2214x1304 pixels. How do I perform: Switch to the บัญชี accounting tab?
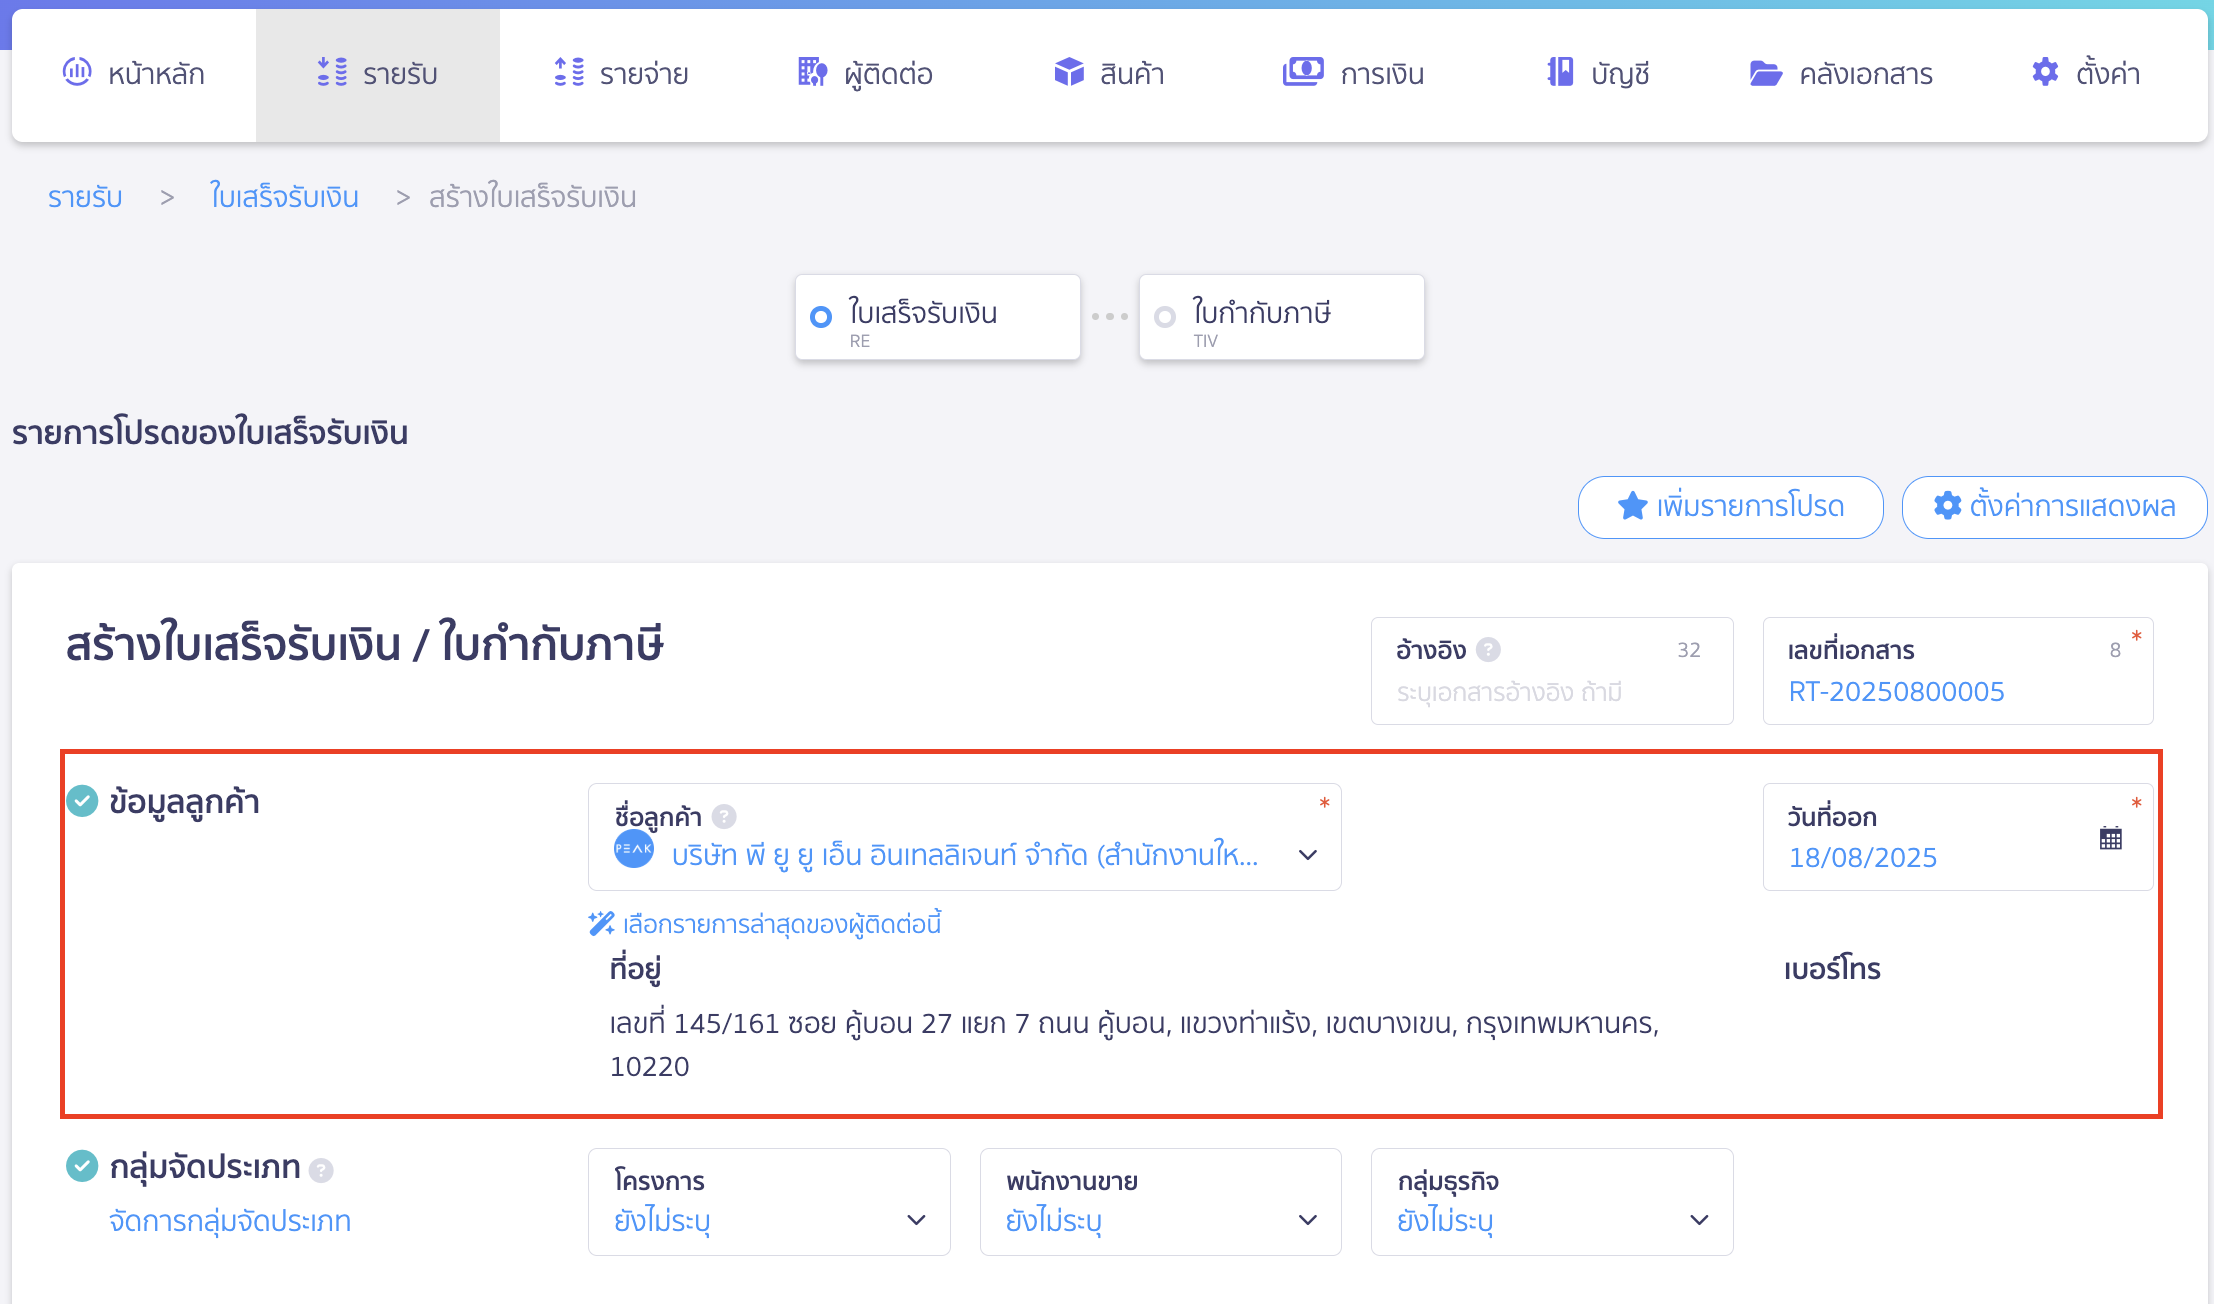tap(1597, 73)
